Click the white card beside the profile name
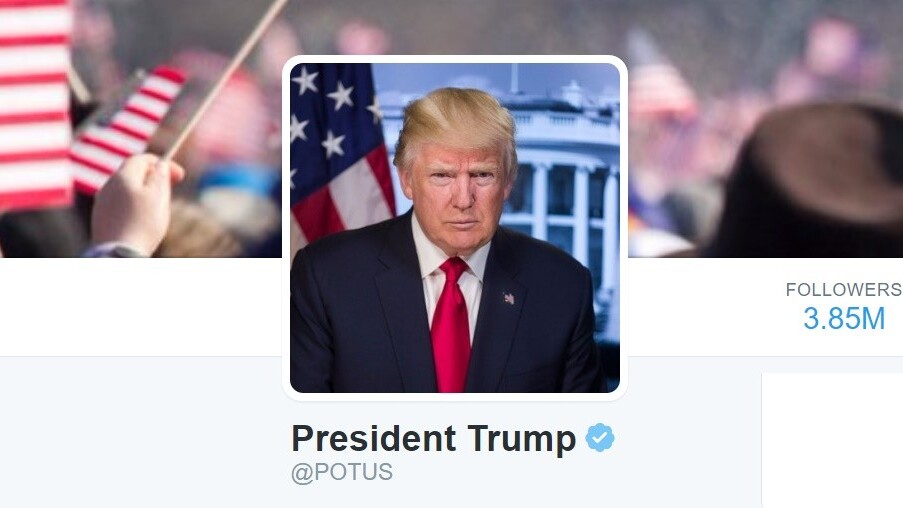This screenshot has height=508, width=903. click(x=832, y=441)
